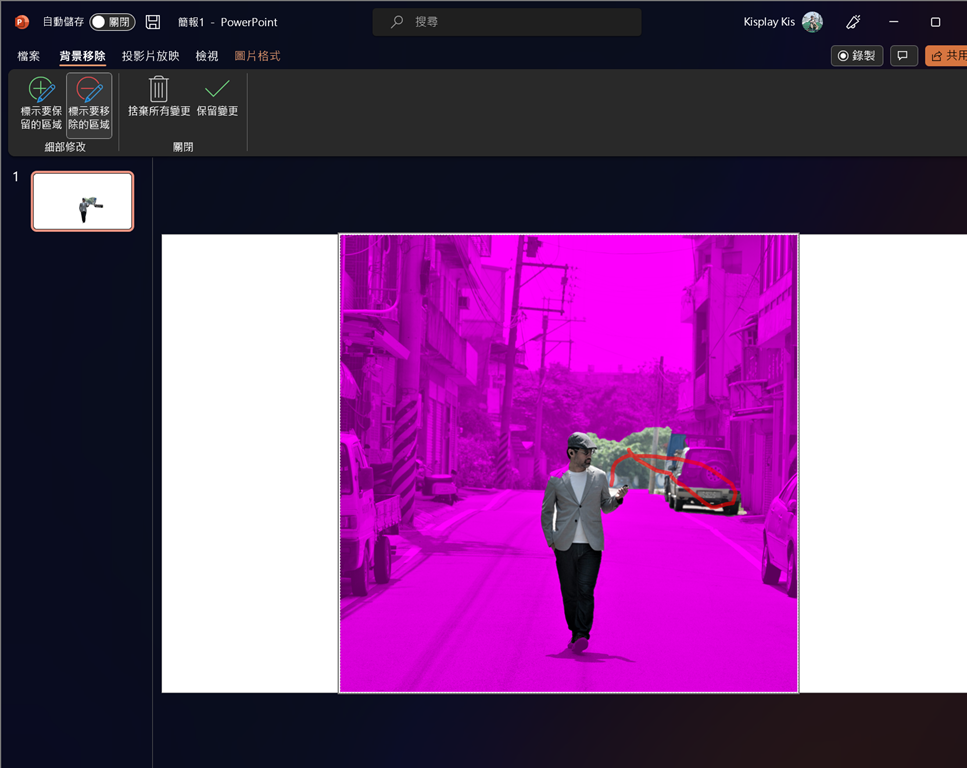Viewport: 967px width, 768px height.
Task: Click the 搜尋 search box
Action: [507, 22]
